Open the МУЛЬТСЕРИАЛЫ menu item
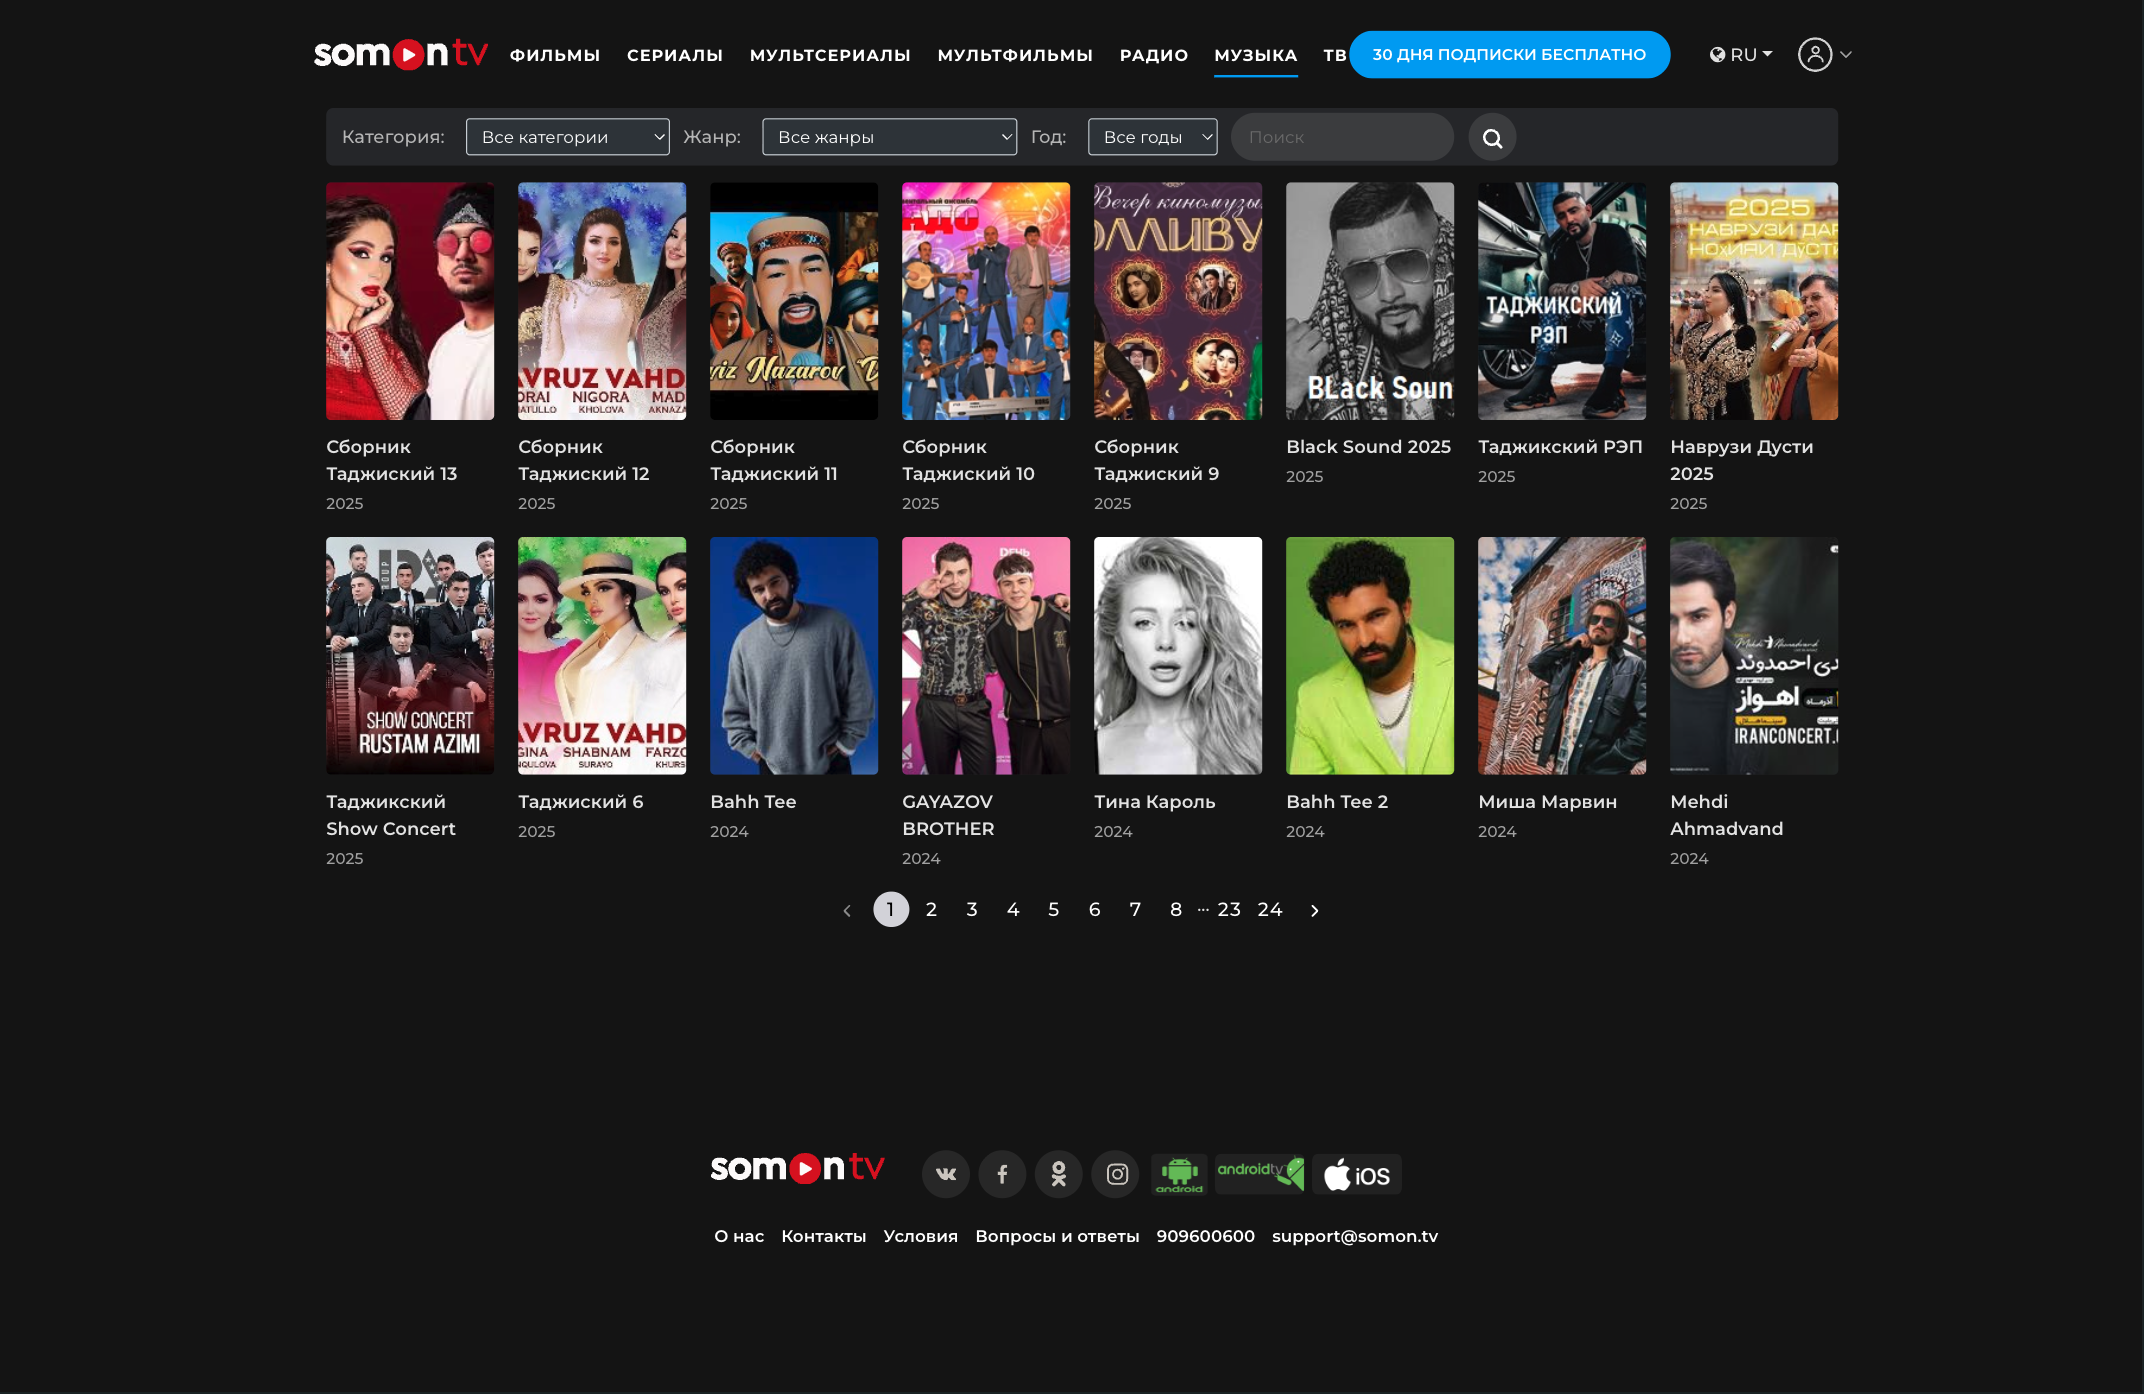This screenshot has height=1394, width=2144. coord(830,55)
